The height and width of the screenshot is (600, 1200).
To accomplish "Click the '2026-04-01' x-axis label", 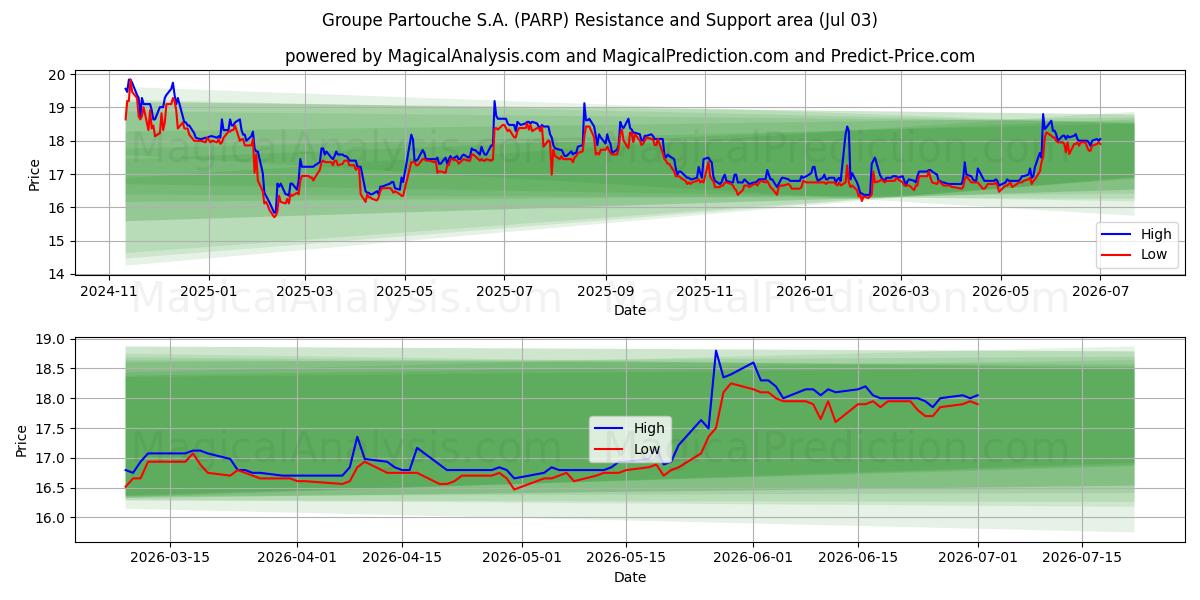I will [x=297, y=558].
